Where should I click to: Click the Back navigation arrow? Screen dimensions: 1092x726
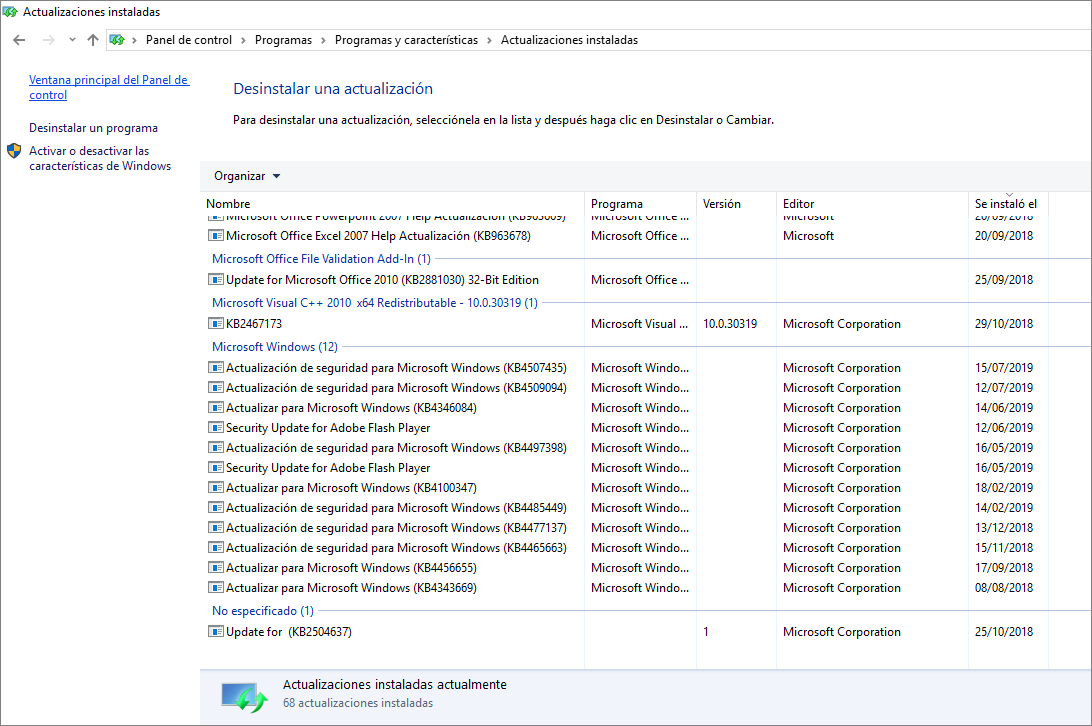coord(19,40)
